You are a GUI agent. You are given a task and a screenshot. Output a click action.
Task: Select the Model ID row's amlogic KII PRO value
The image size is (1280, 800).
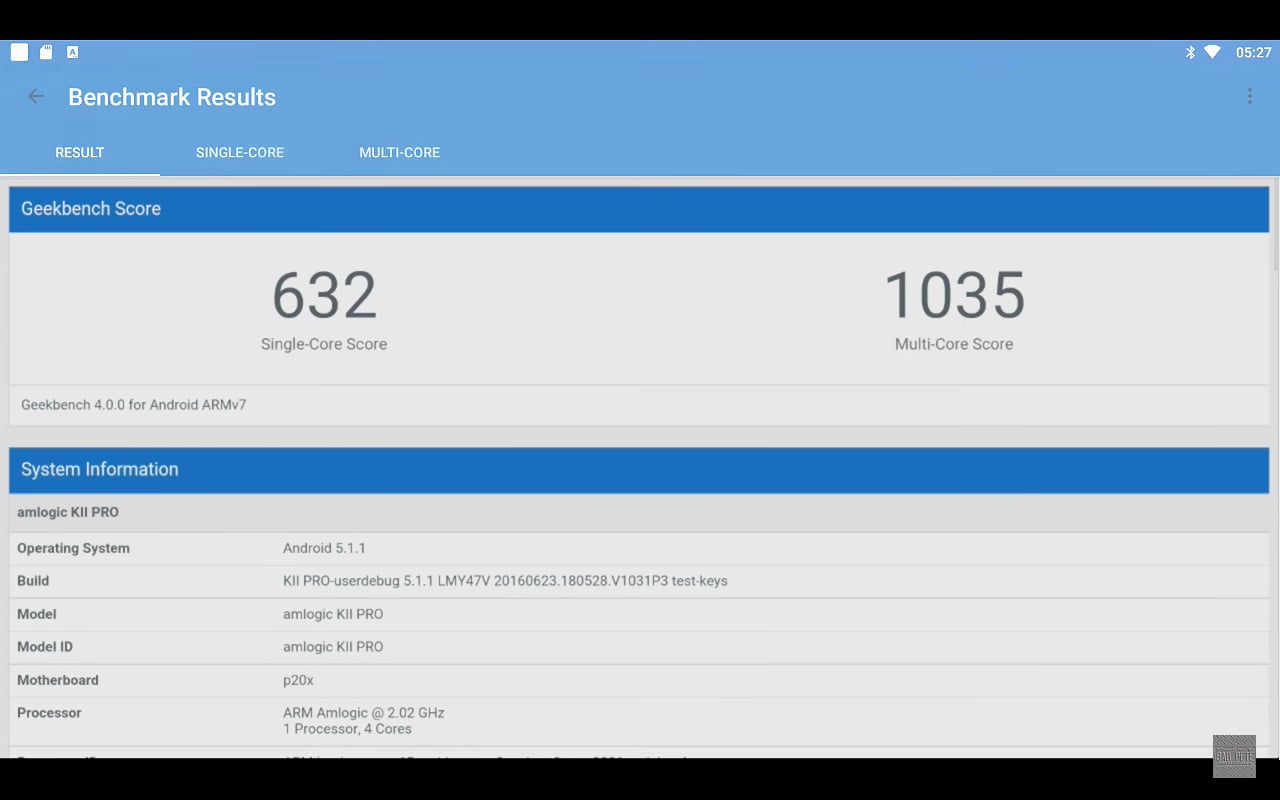click(333, 647)
